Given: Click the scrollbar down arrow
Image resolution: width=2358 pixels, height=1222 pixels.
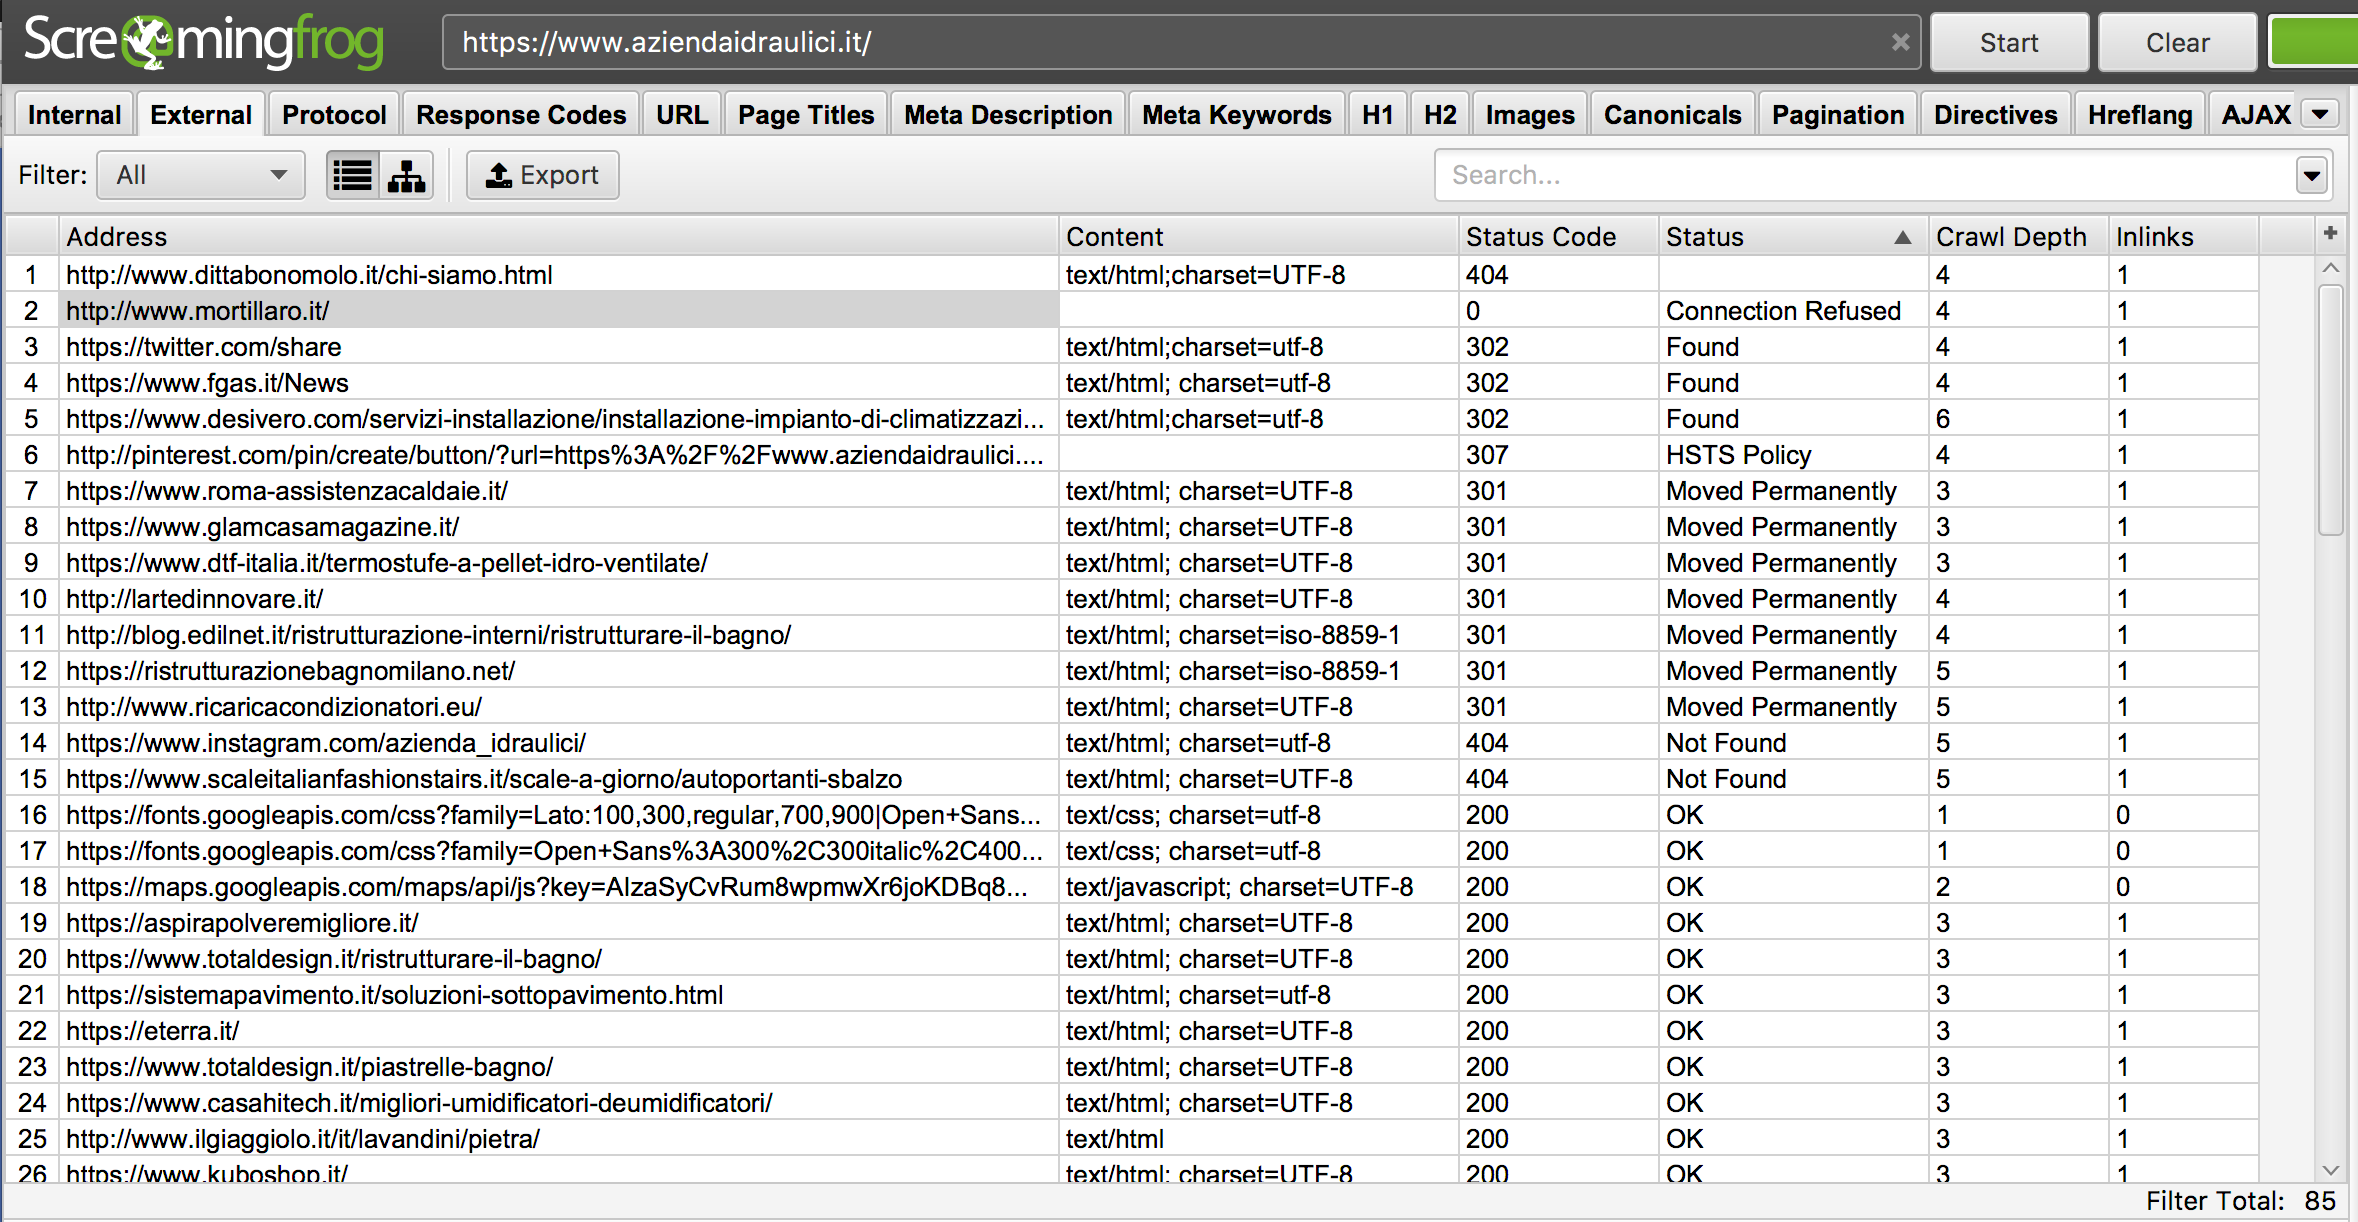Looking at the screenshot, I should pyautogui.click(x=2331, y=1169).
